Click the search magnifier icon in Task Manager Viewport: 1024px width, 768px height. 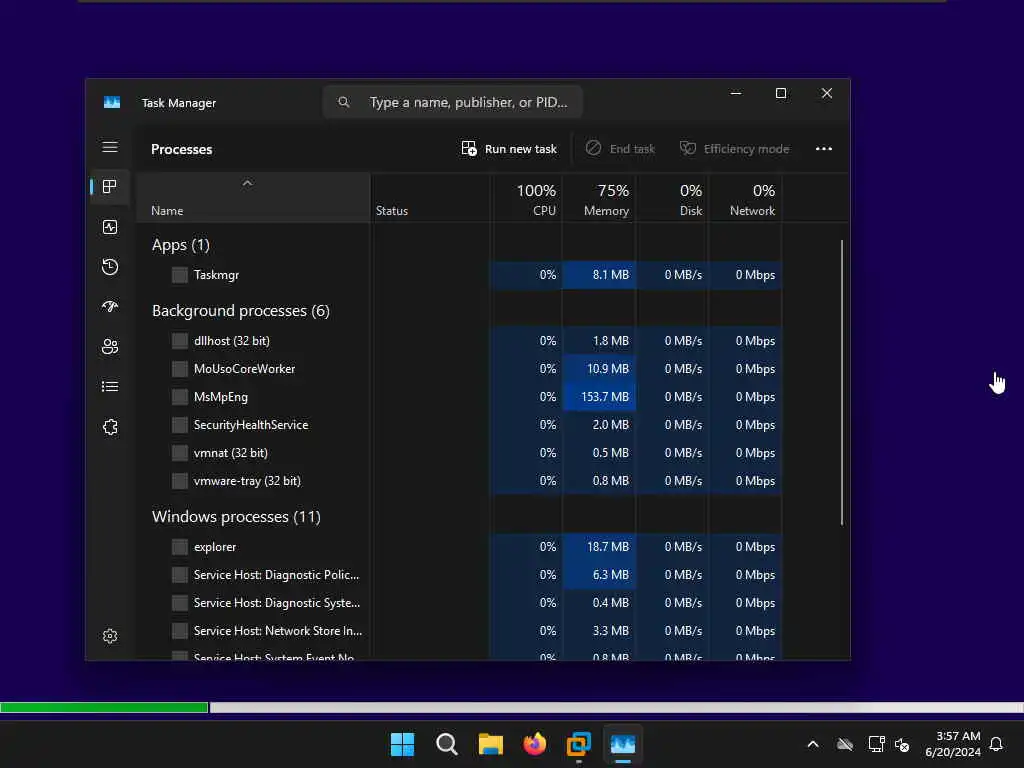pyautogui.click(x=344, y=102)
